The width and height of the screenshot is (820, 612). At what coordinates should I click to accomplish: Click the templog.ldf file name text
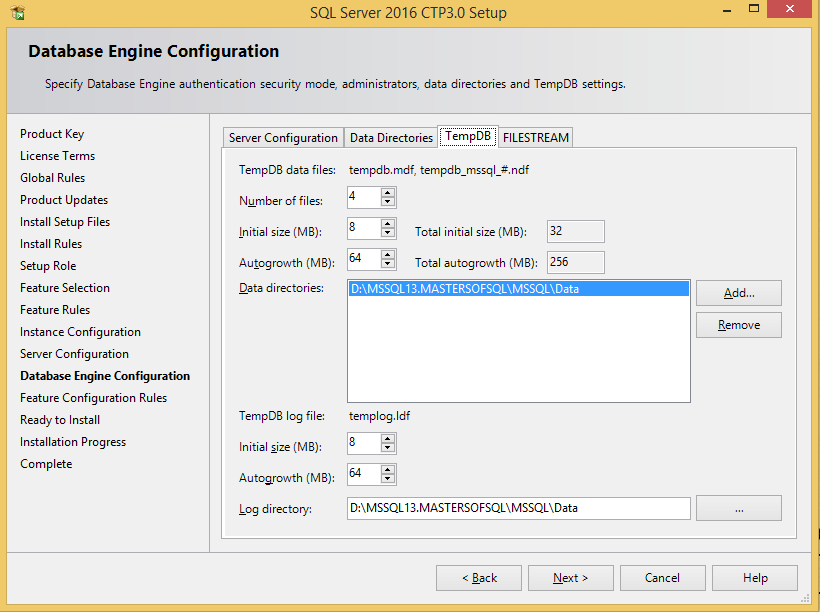pos(379,416)
